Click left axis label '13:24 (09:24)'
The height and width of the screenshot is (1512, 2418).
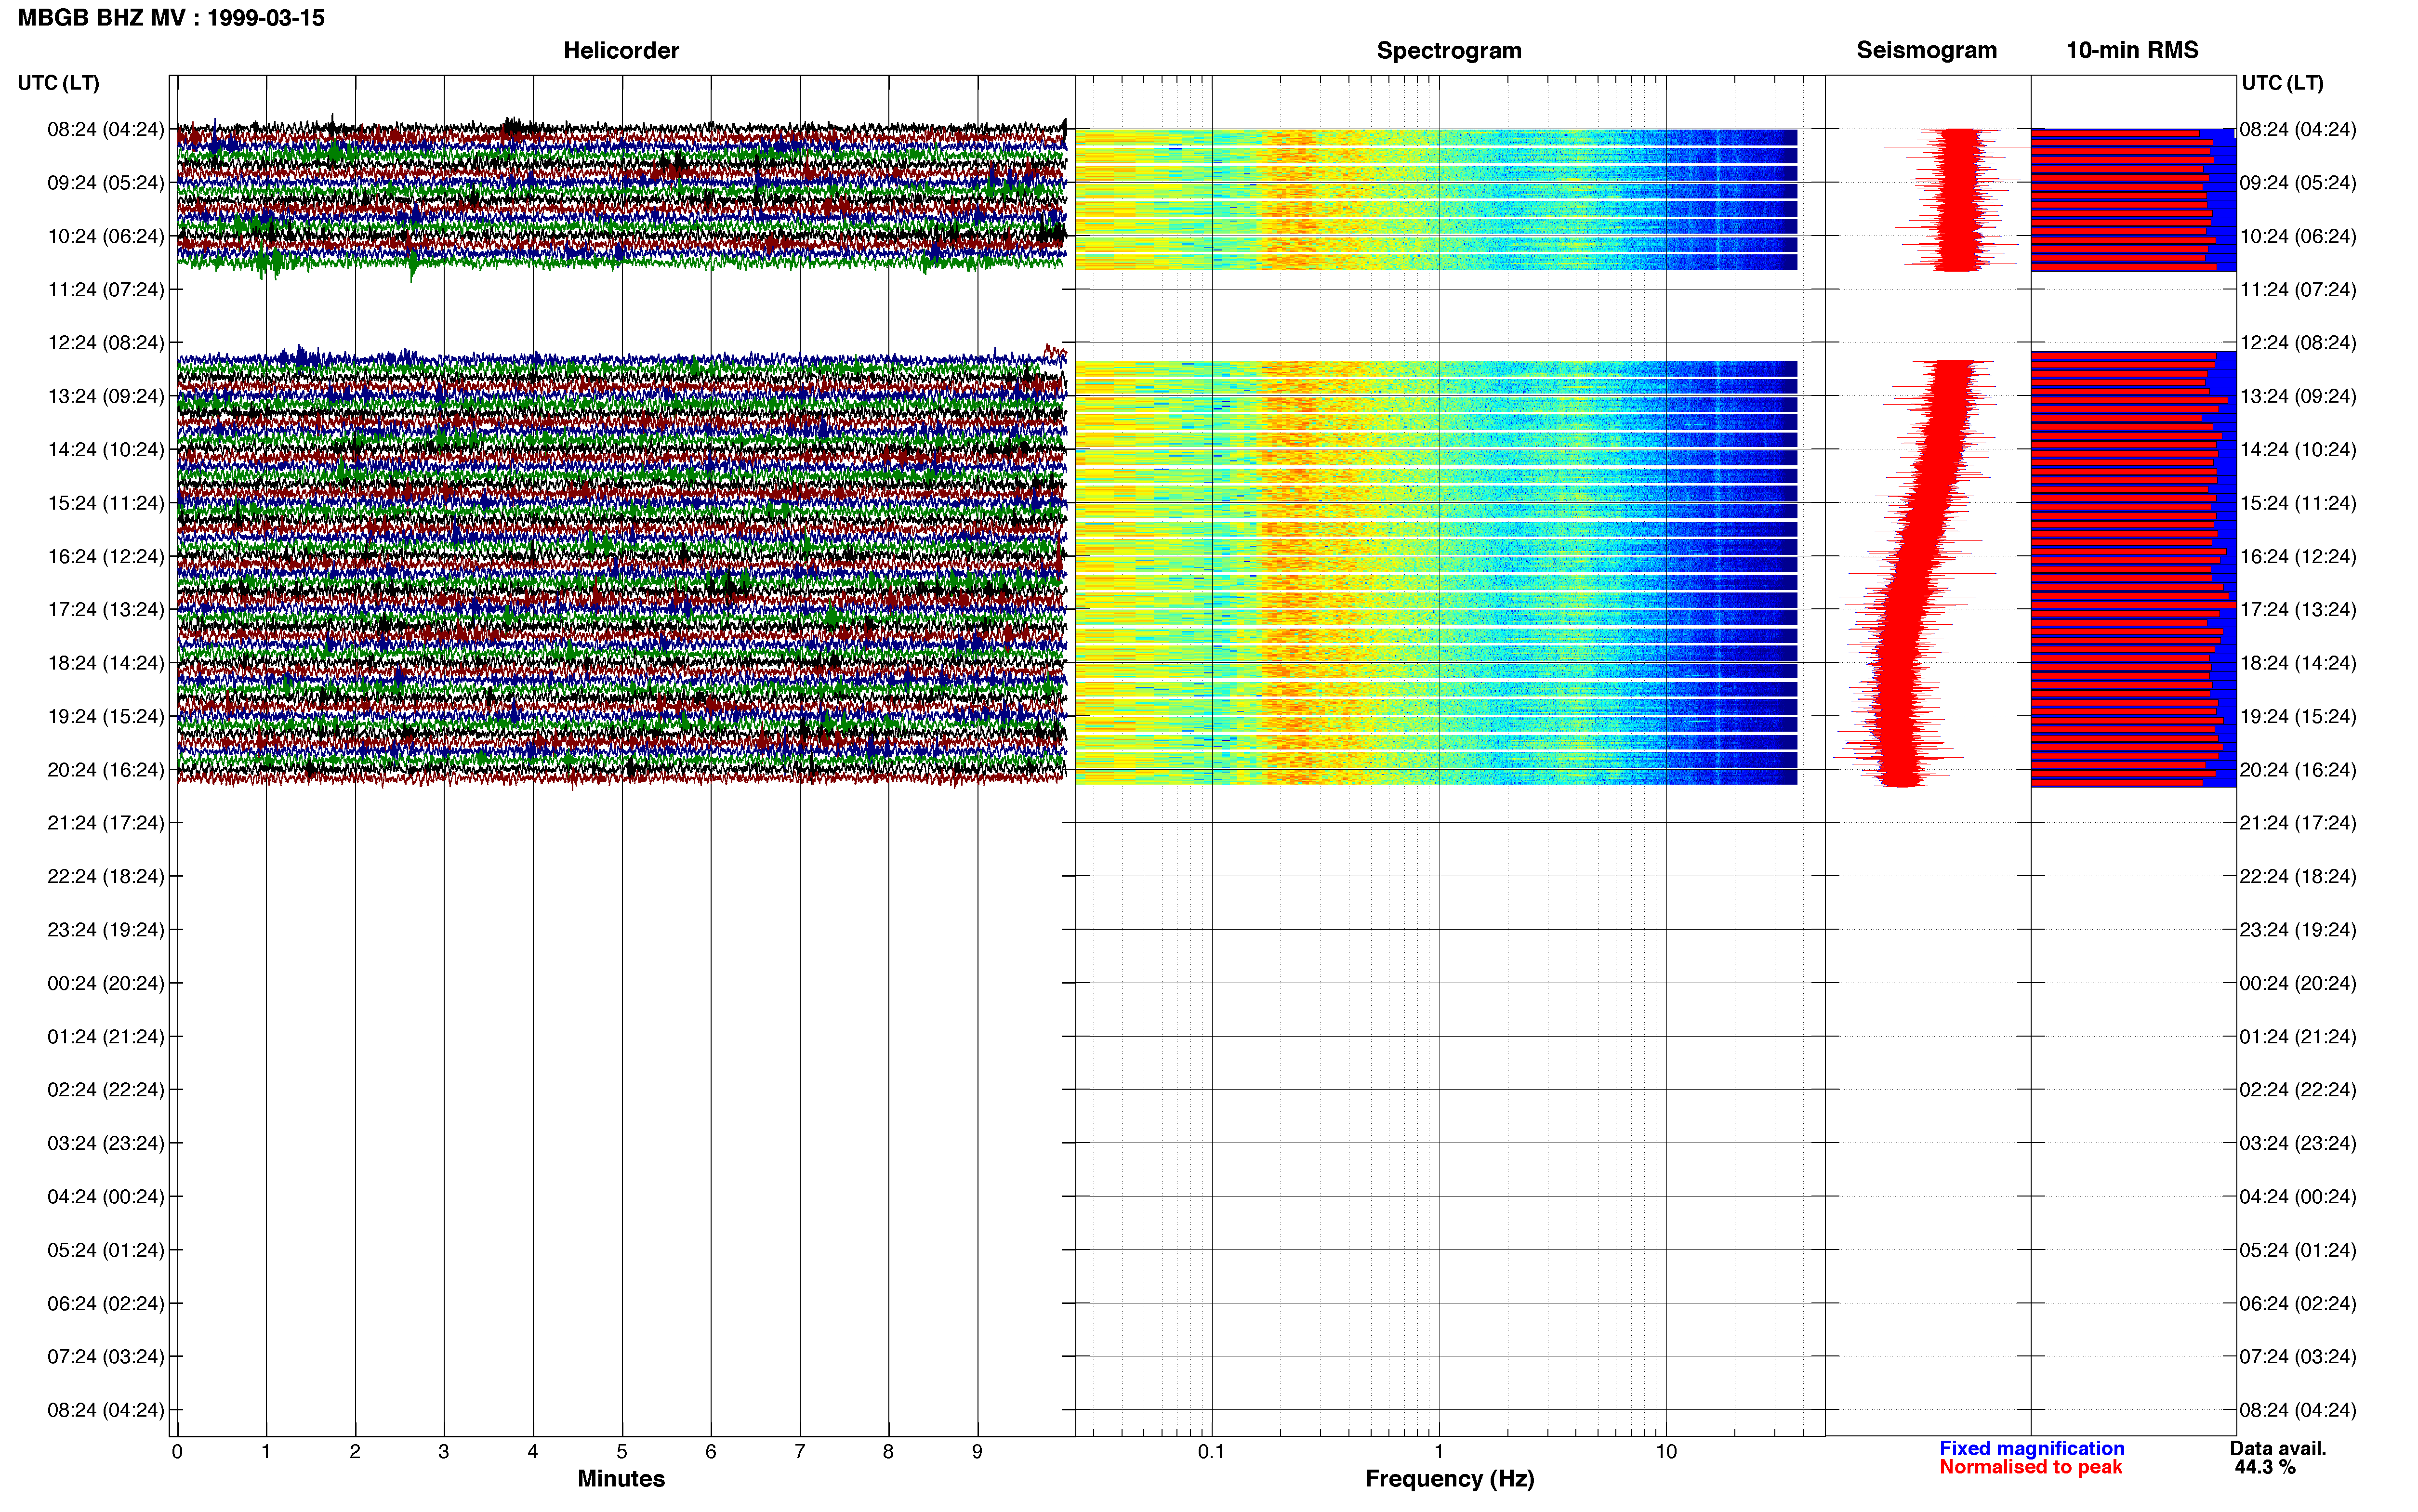click(x=106, y=396)
